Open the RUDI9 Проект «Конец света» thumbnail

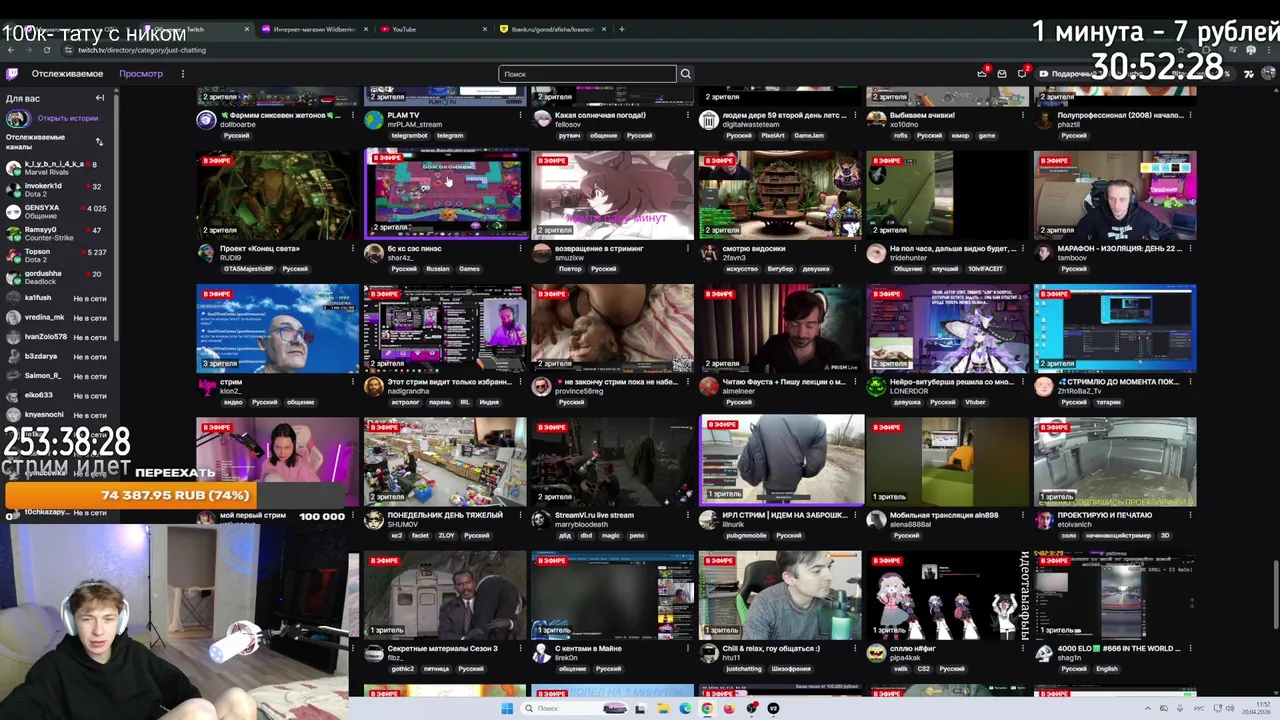coord(277,195)
